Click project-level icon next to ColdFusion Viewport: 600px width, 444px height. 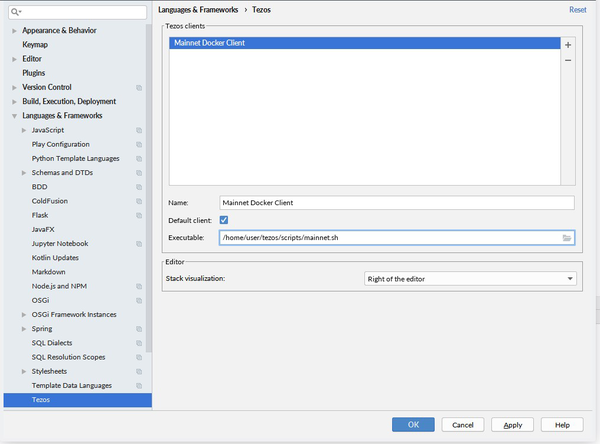pyautogui.click(x=139, y=201)
